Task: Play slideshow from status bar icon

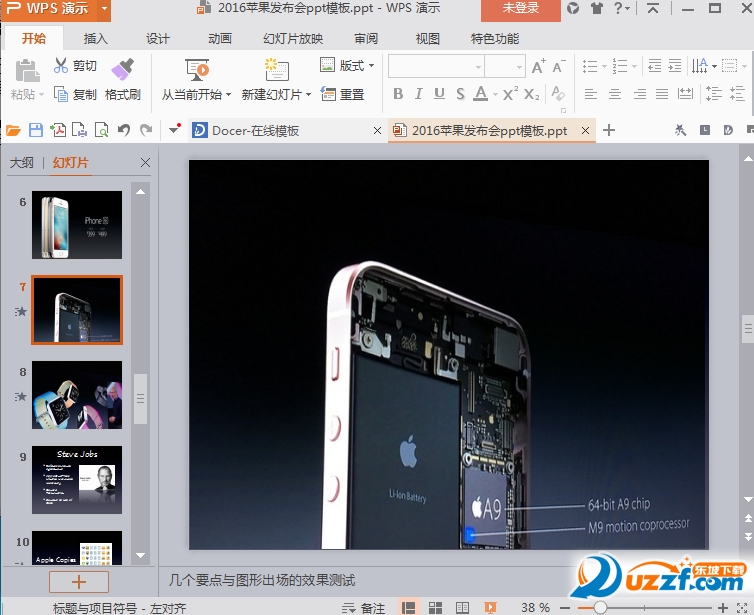Action: [x=490, y=607]
